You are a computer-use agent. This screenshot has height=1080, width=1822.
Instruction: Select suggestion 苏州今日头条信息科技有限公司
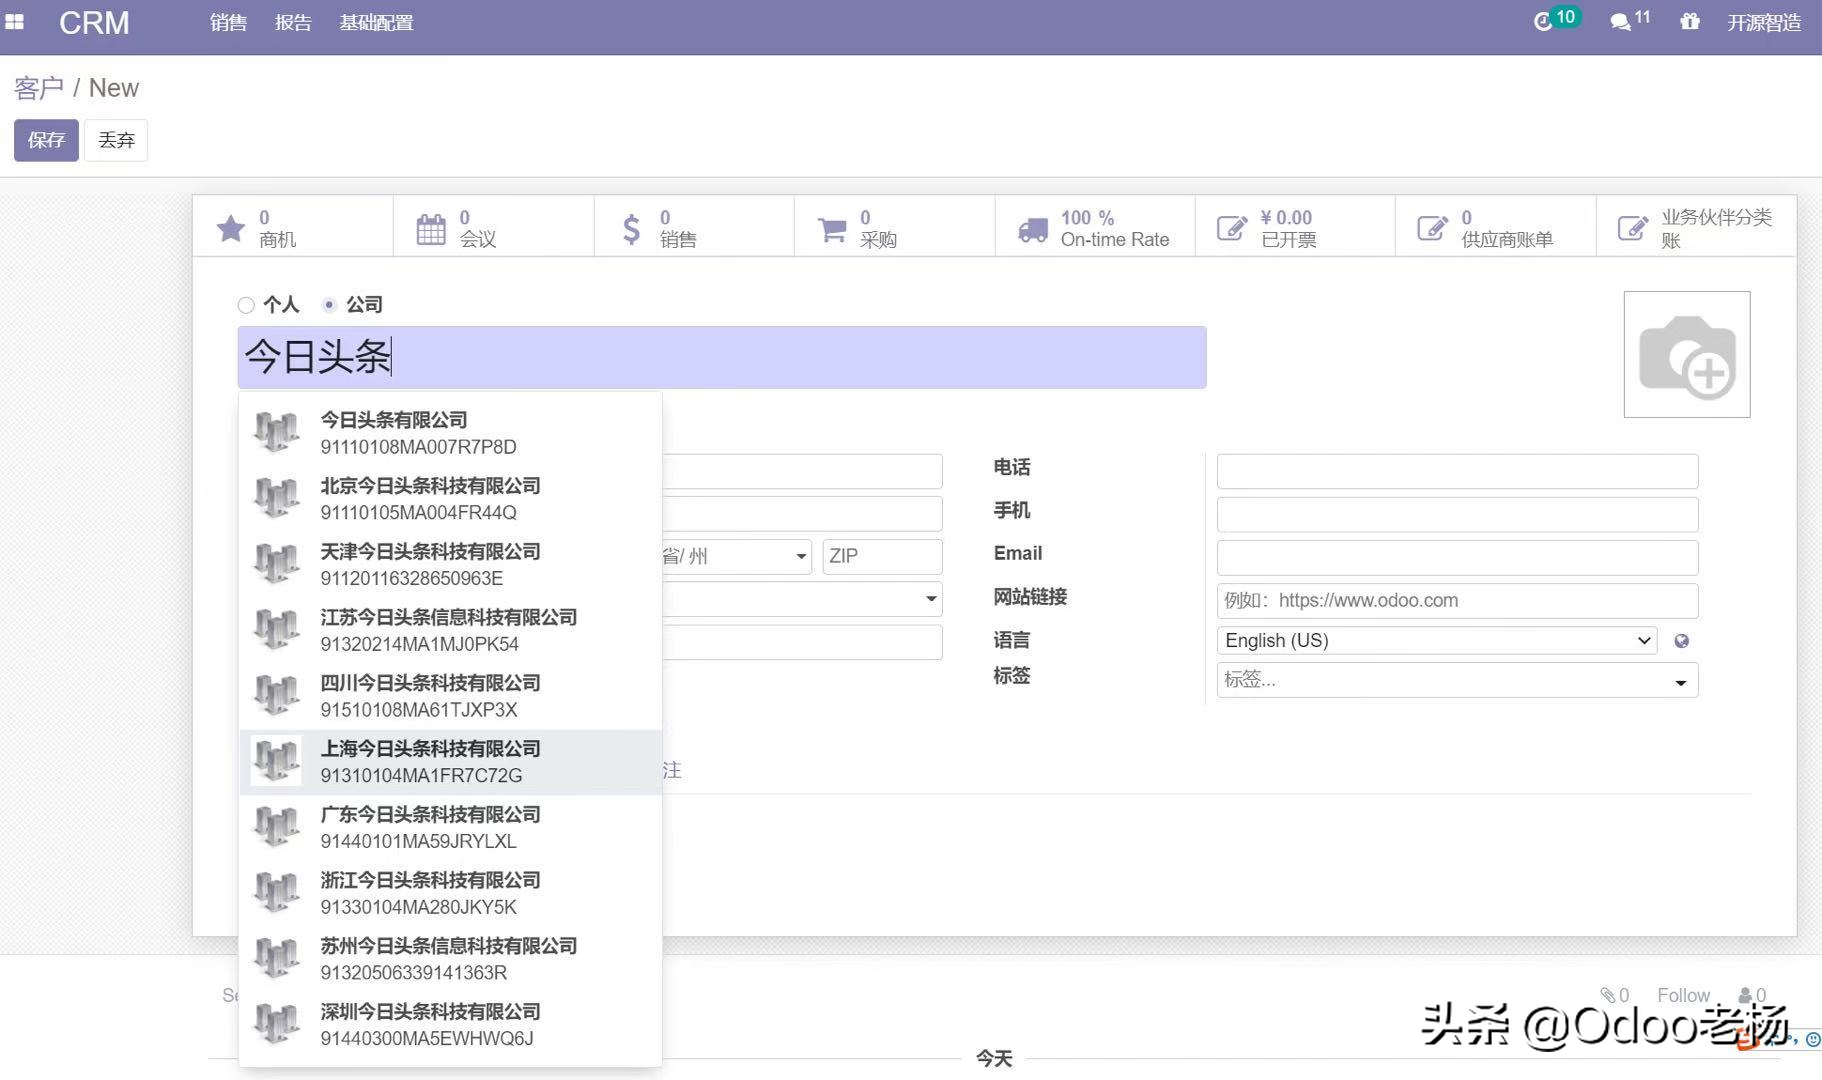(450, 958)
